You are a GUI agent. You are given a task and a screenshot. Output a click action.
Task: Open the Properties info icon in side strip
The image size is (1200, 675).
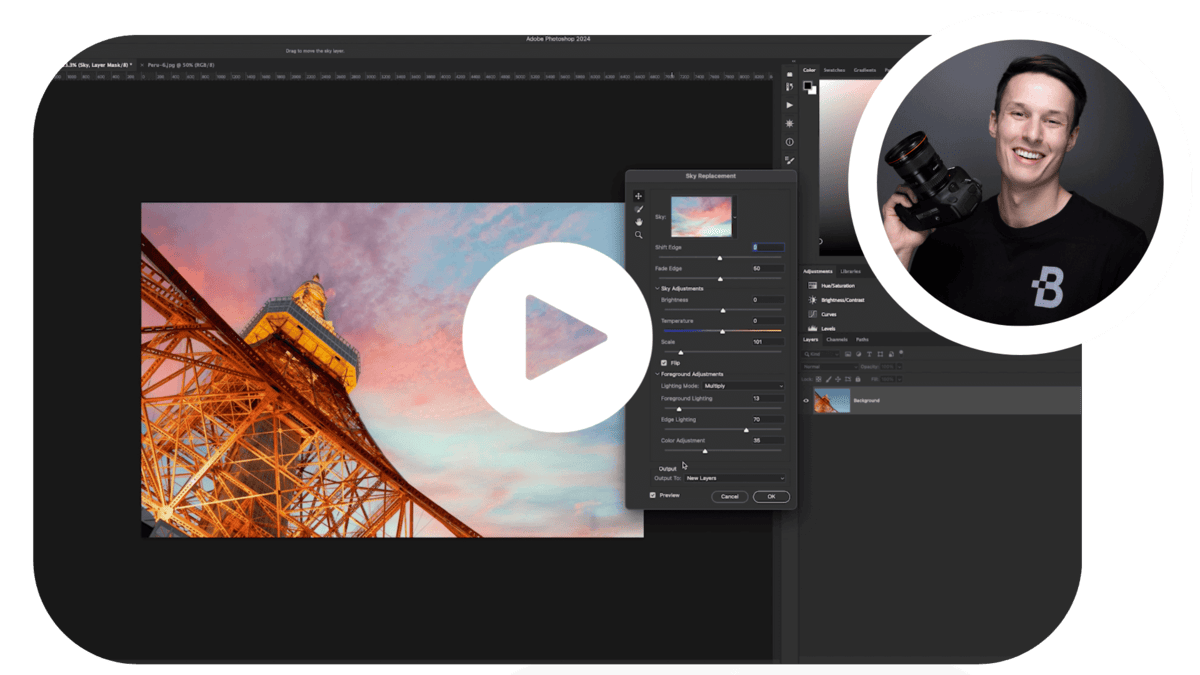[789, 142]
